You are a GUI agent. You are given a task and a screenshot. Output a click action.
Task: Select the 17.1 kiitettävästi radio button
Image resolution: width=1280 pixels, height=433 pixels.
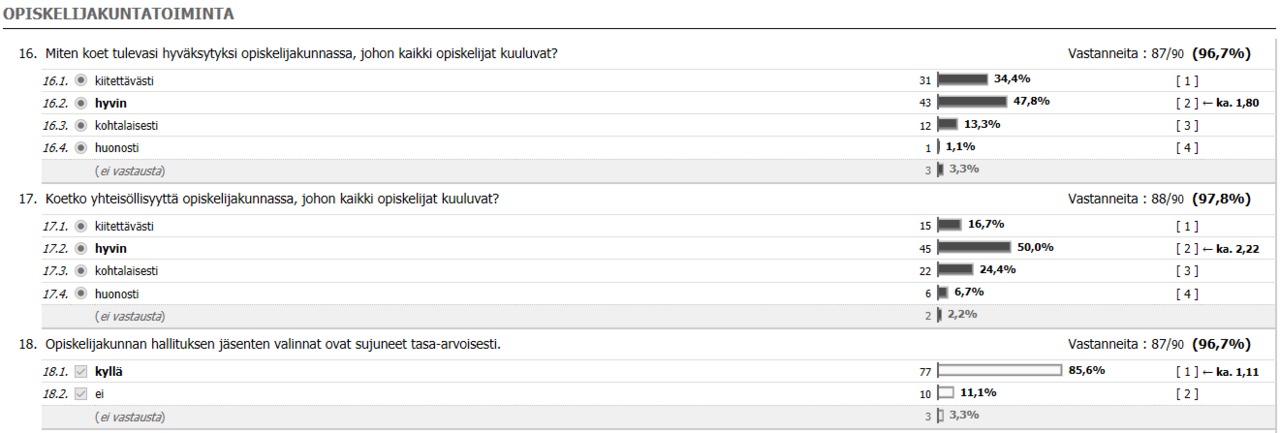click(81, 226)
